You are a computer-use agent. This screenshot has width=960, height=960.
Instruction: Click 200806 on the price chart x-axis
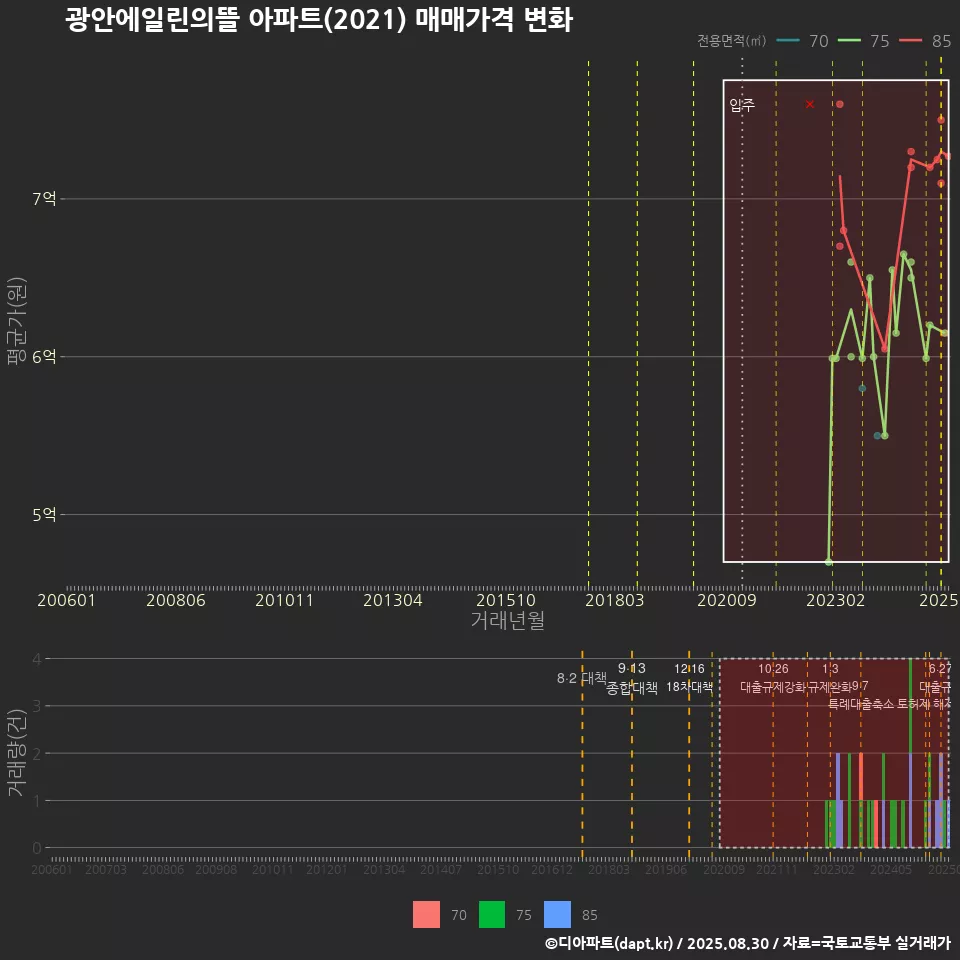coord(176,600)
